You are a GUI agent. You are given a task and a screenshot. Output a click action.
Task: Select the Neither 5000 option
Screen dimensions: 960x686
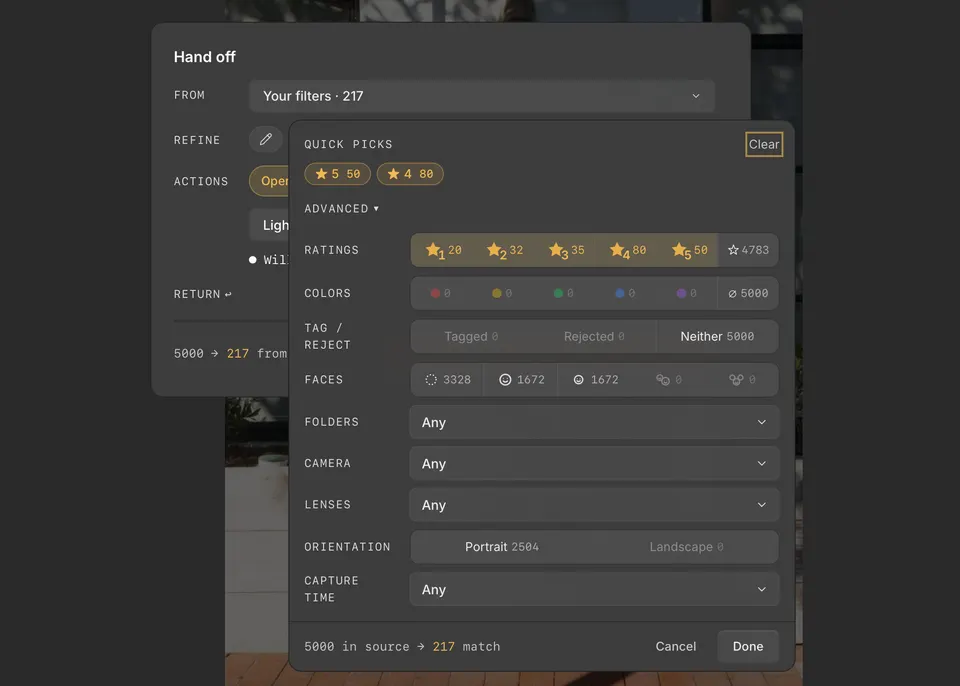(x=717, y=336)
